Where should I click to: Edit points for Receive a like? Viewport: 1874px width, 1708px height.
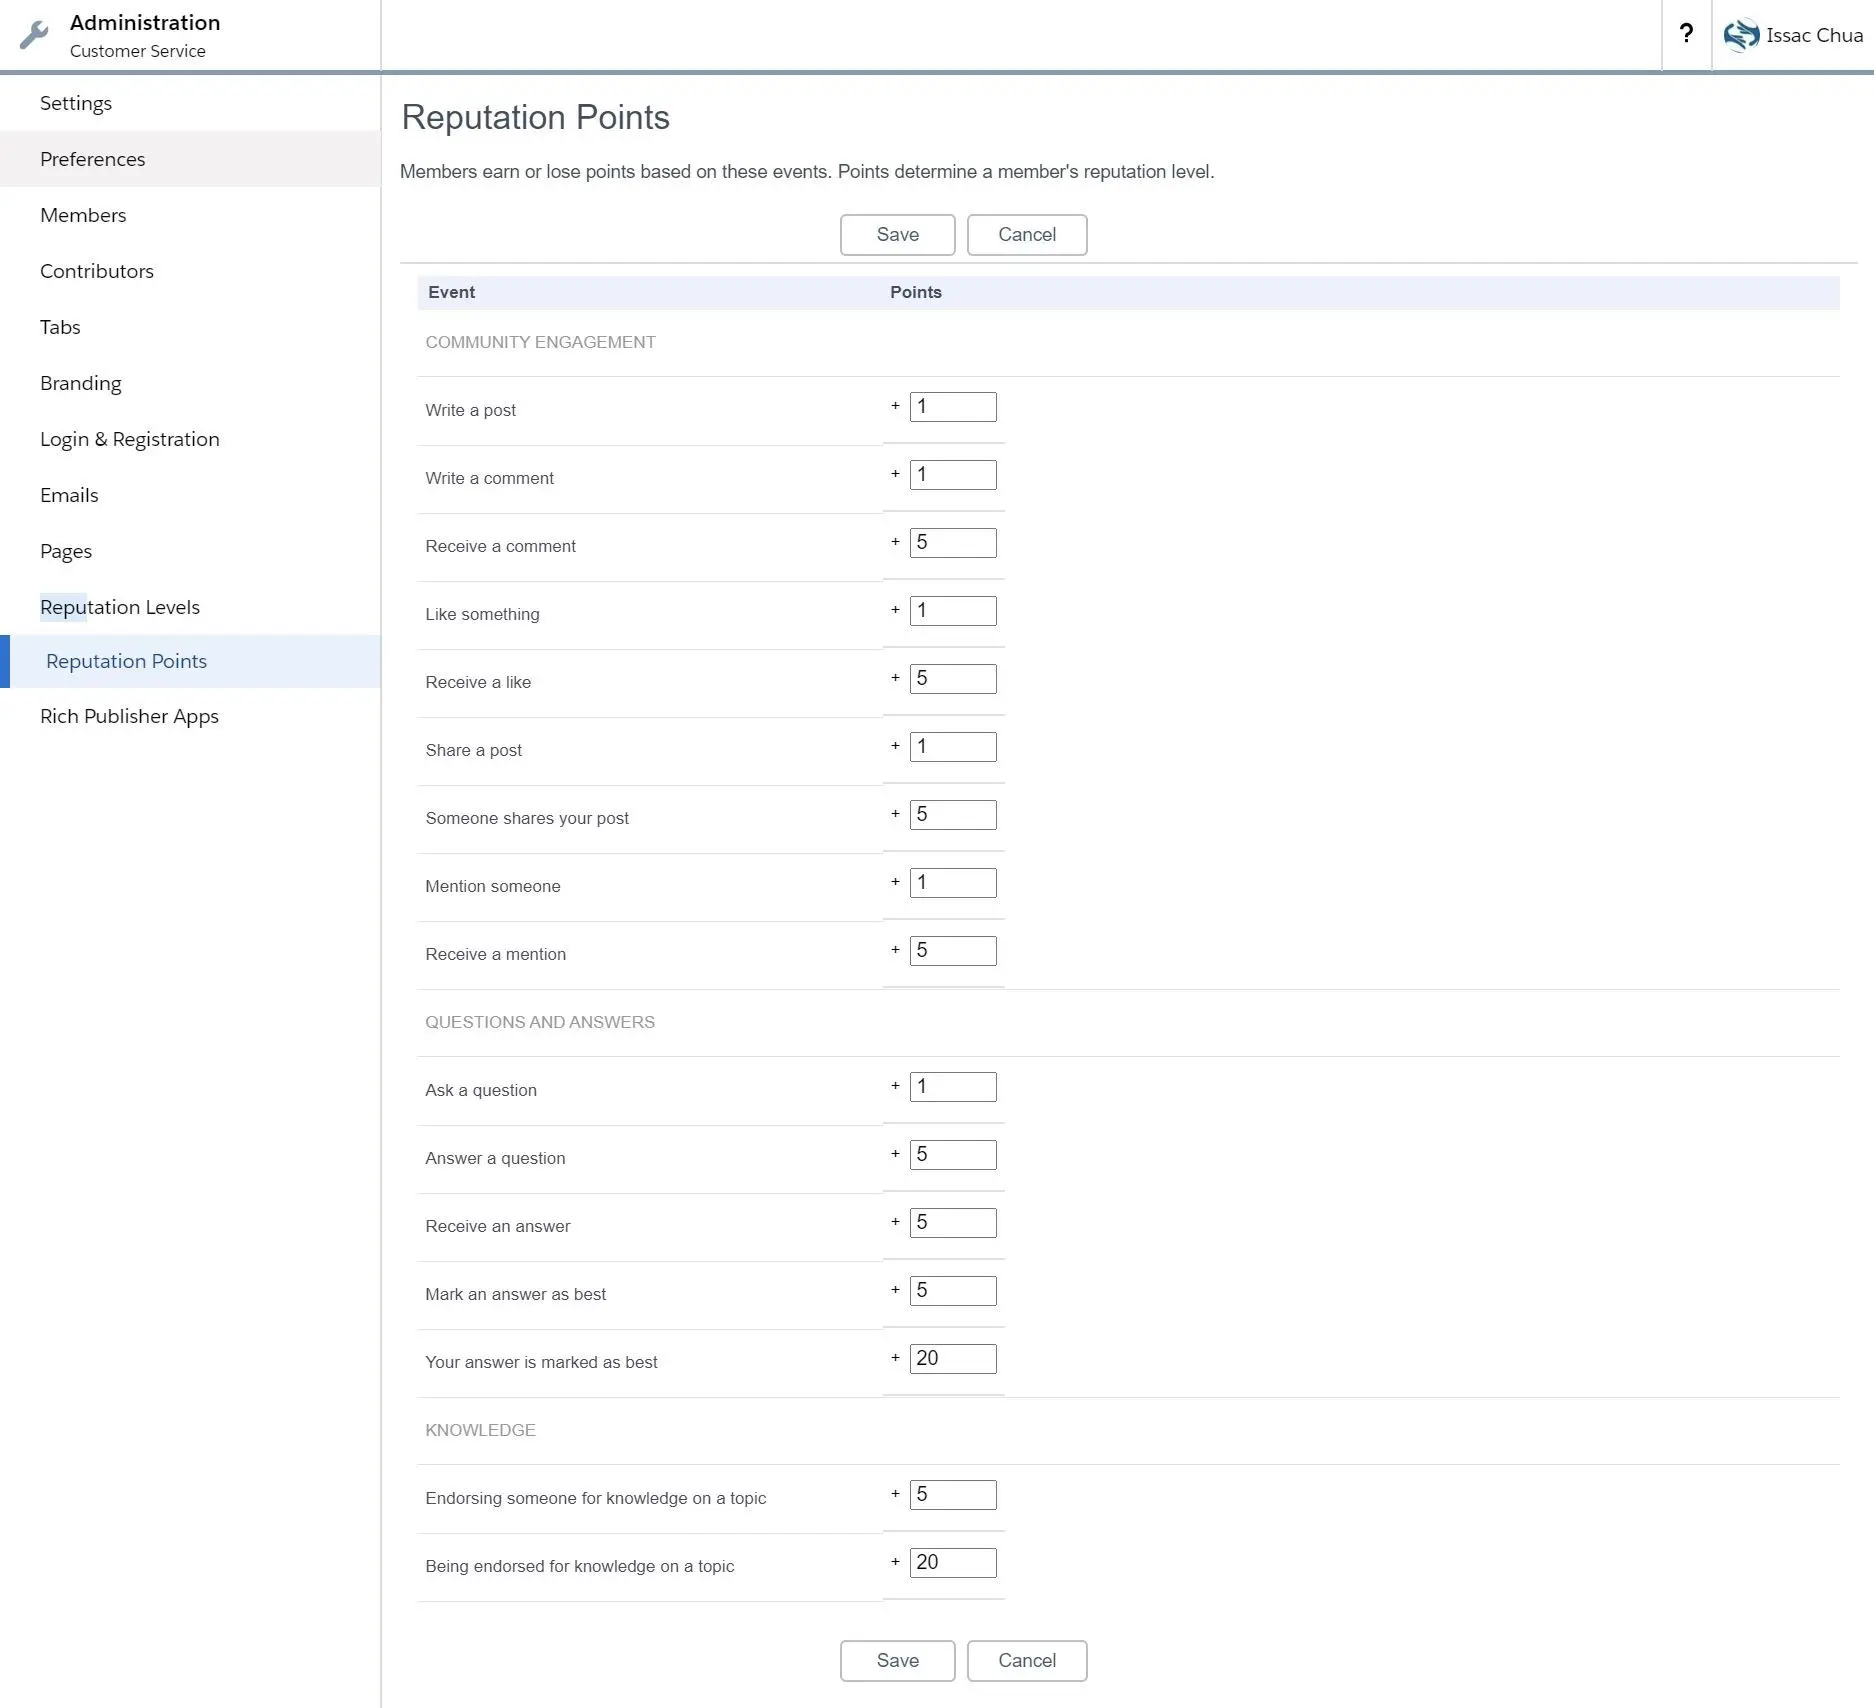(953, 679)
